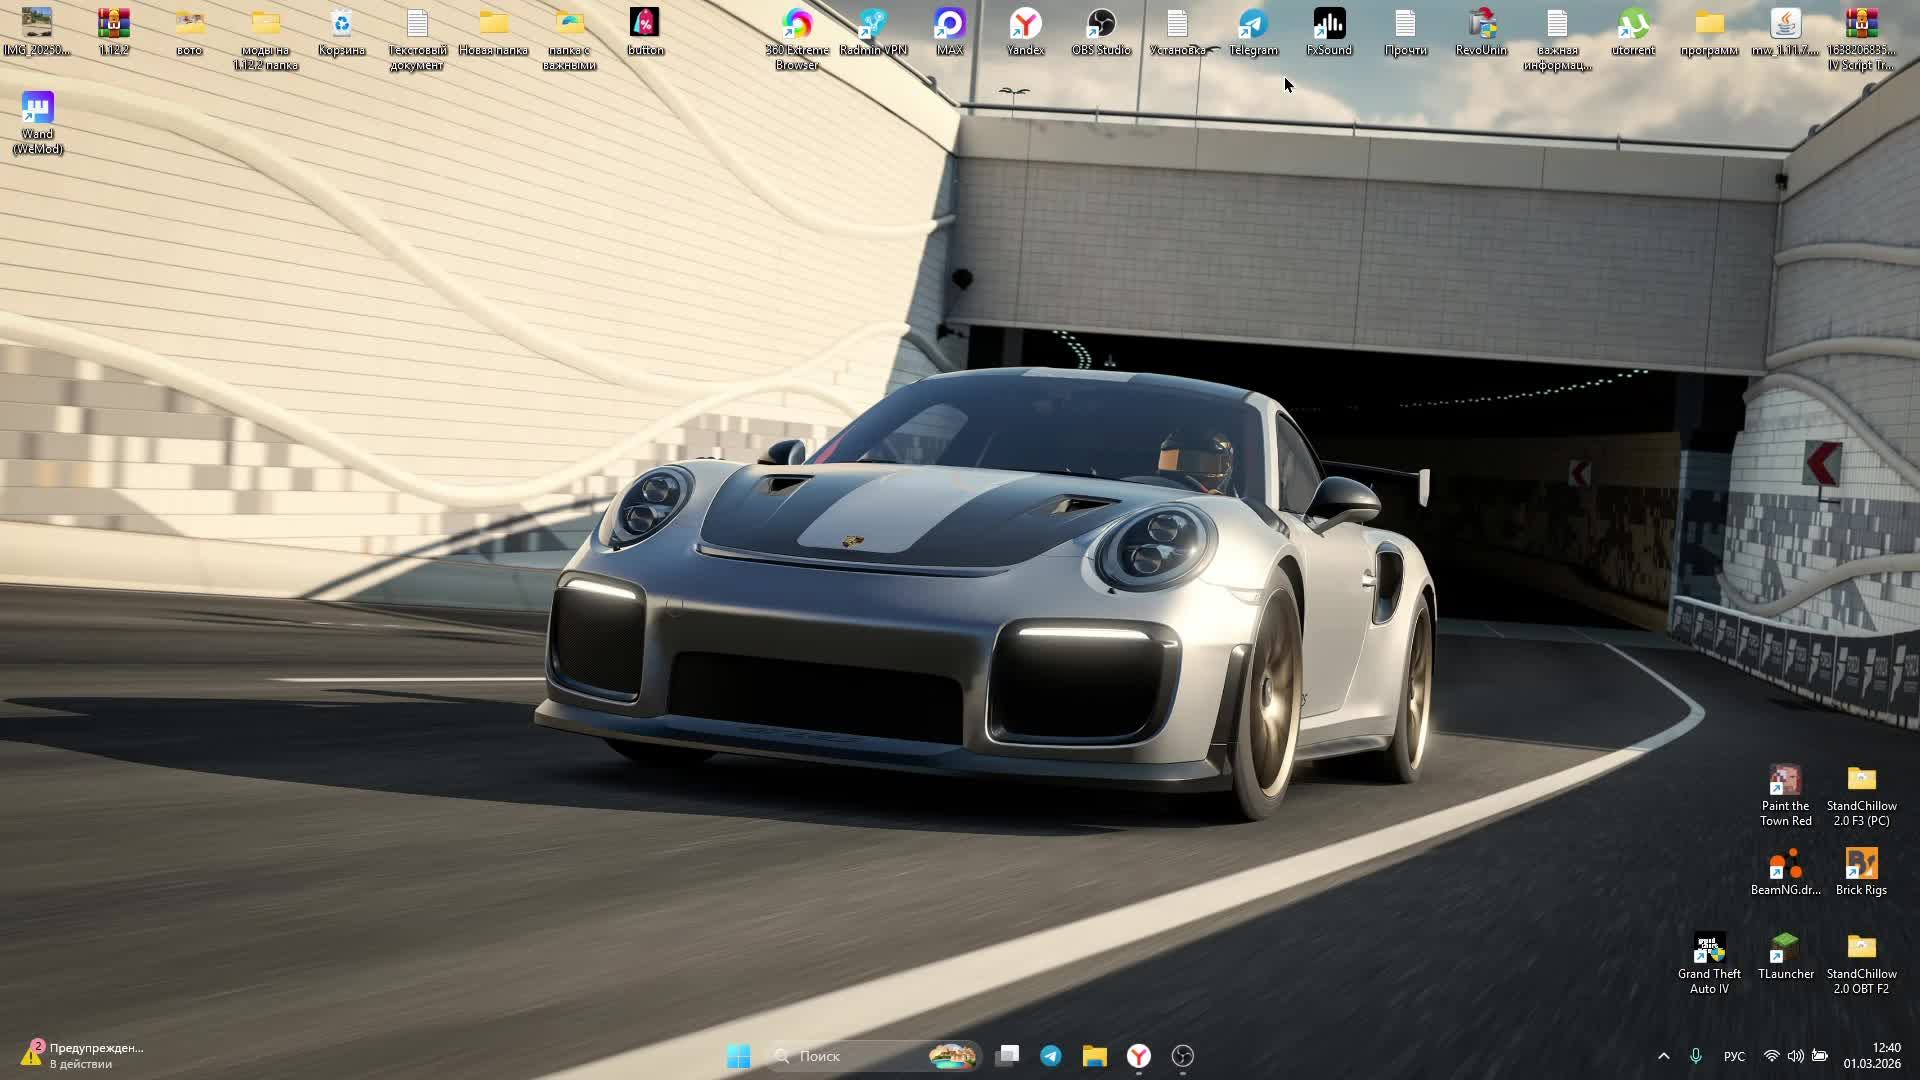Toggle the microphone tray indicator
The height and width of the screenshot is (1080, 1920).
coord(1696,1056)
